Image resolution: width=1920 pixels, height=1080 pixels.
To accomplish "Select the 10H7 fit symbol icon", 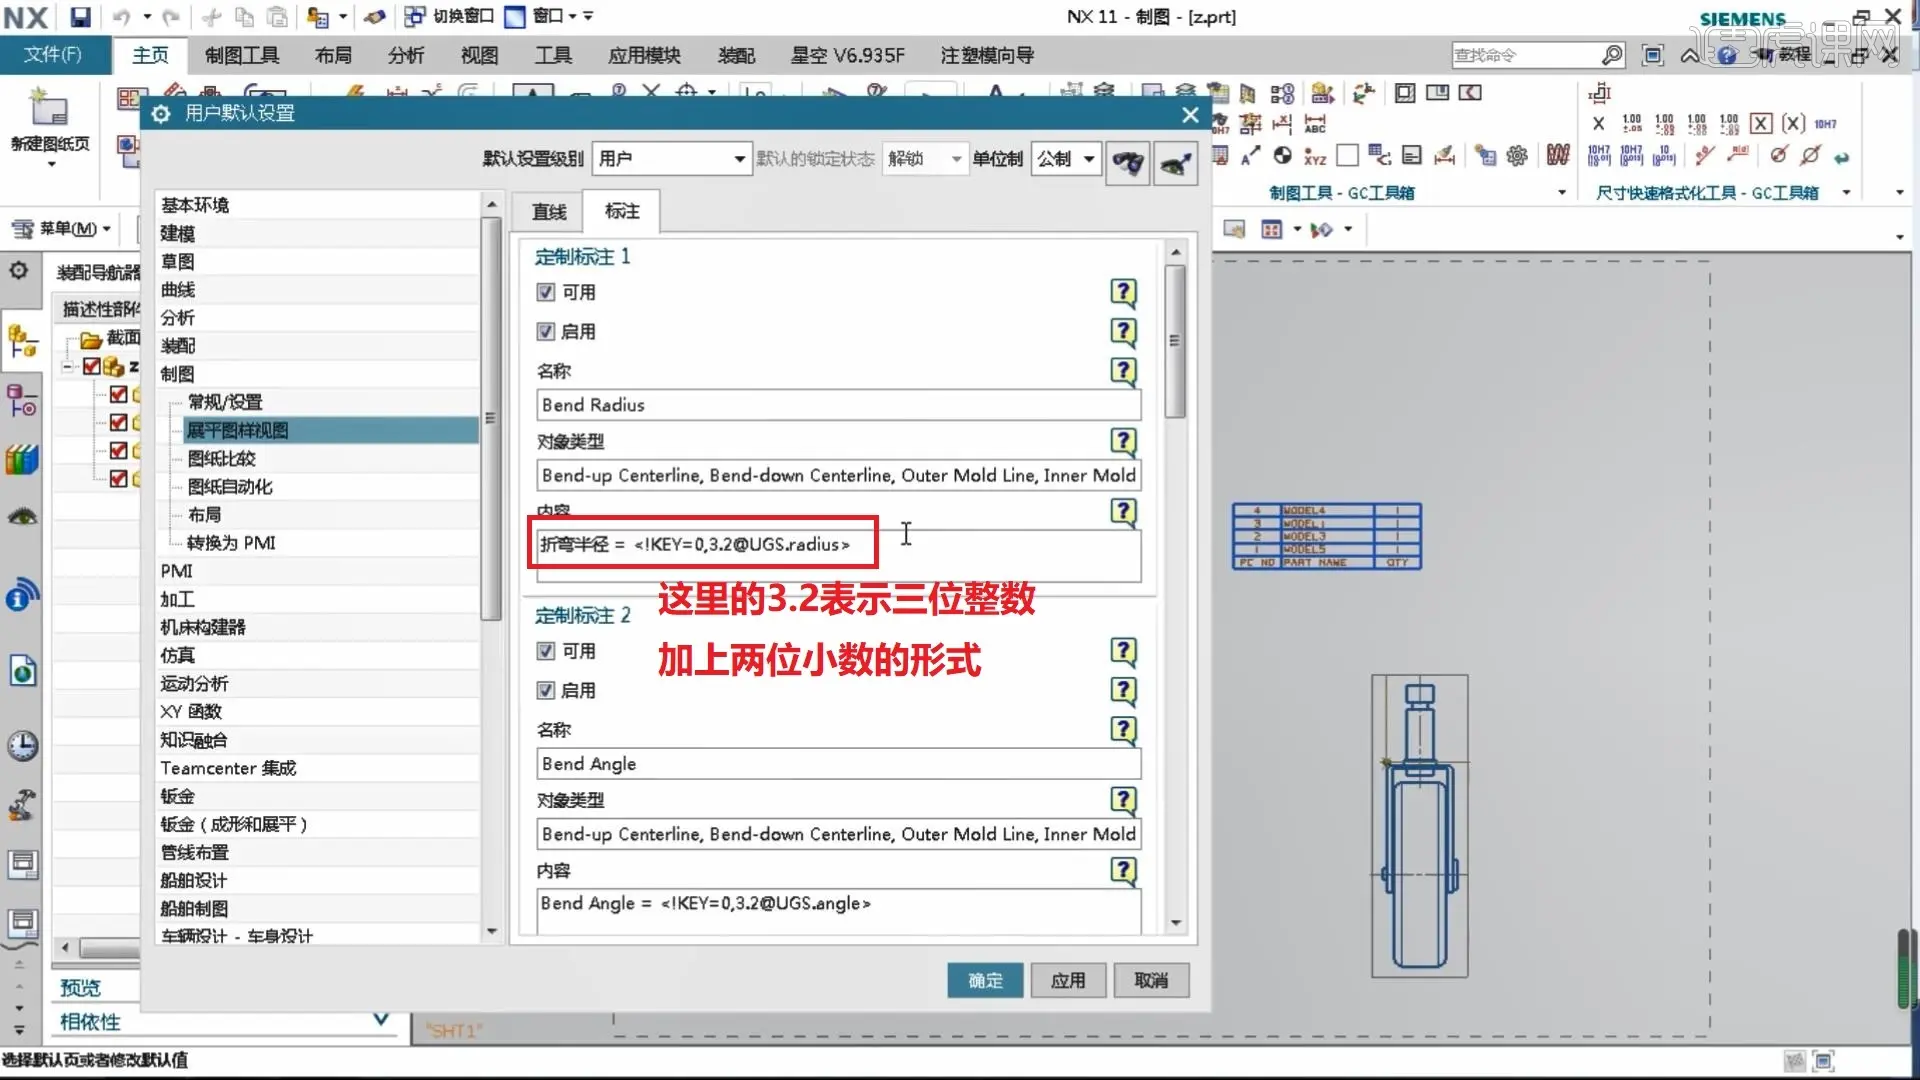I will pyautogui.click(x=1826, y=124).
